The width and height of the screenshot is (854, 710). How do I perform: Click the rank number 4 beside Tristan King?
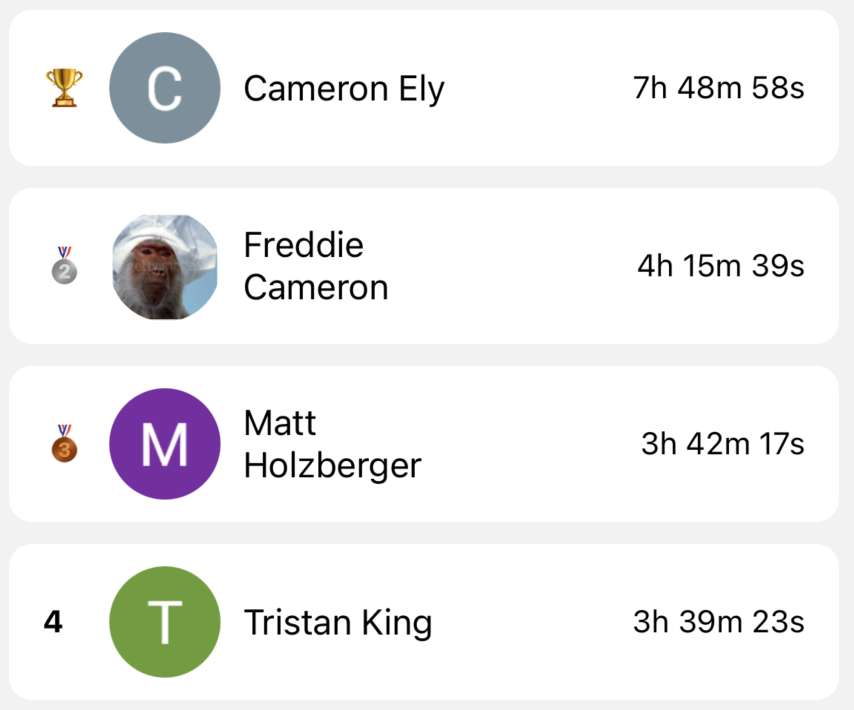click(52, 621)
